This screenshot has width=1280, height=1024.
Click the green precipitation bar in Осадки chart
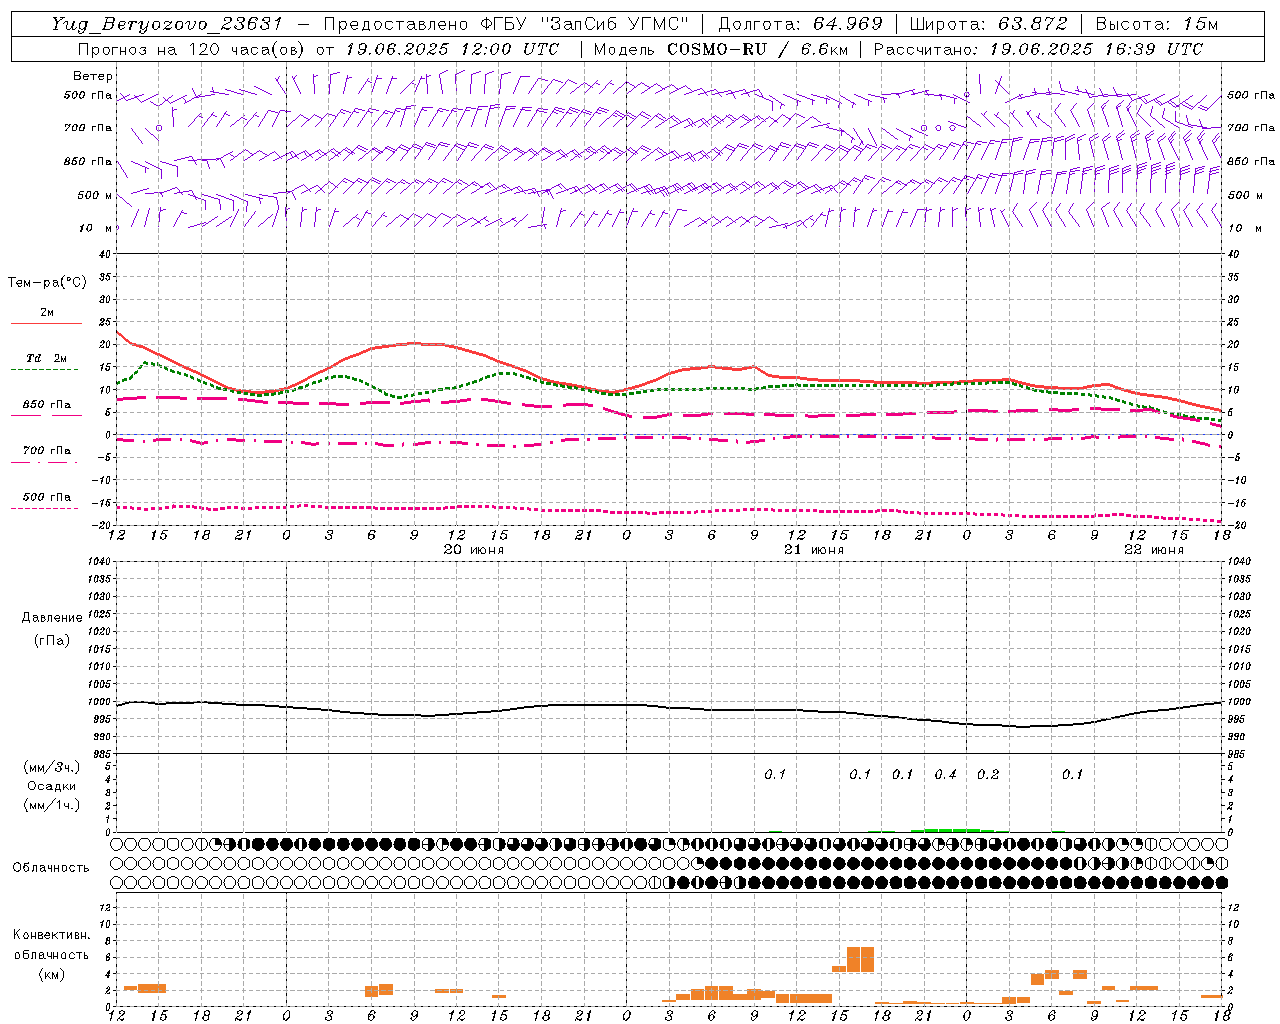coord(952,830)
